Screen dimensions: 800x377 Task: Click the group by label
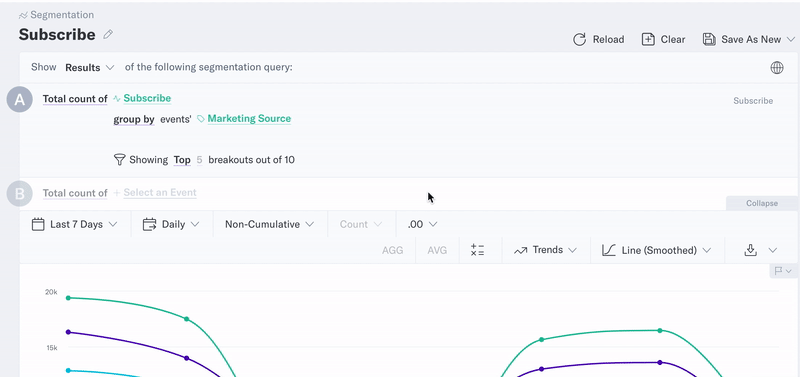[134, 119]
